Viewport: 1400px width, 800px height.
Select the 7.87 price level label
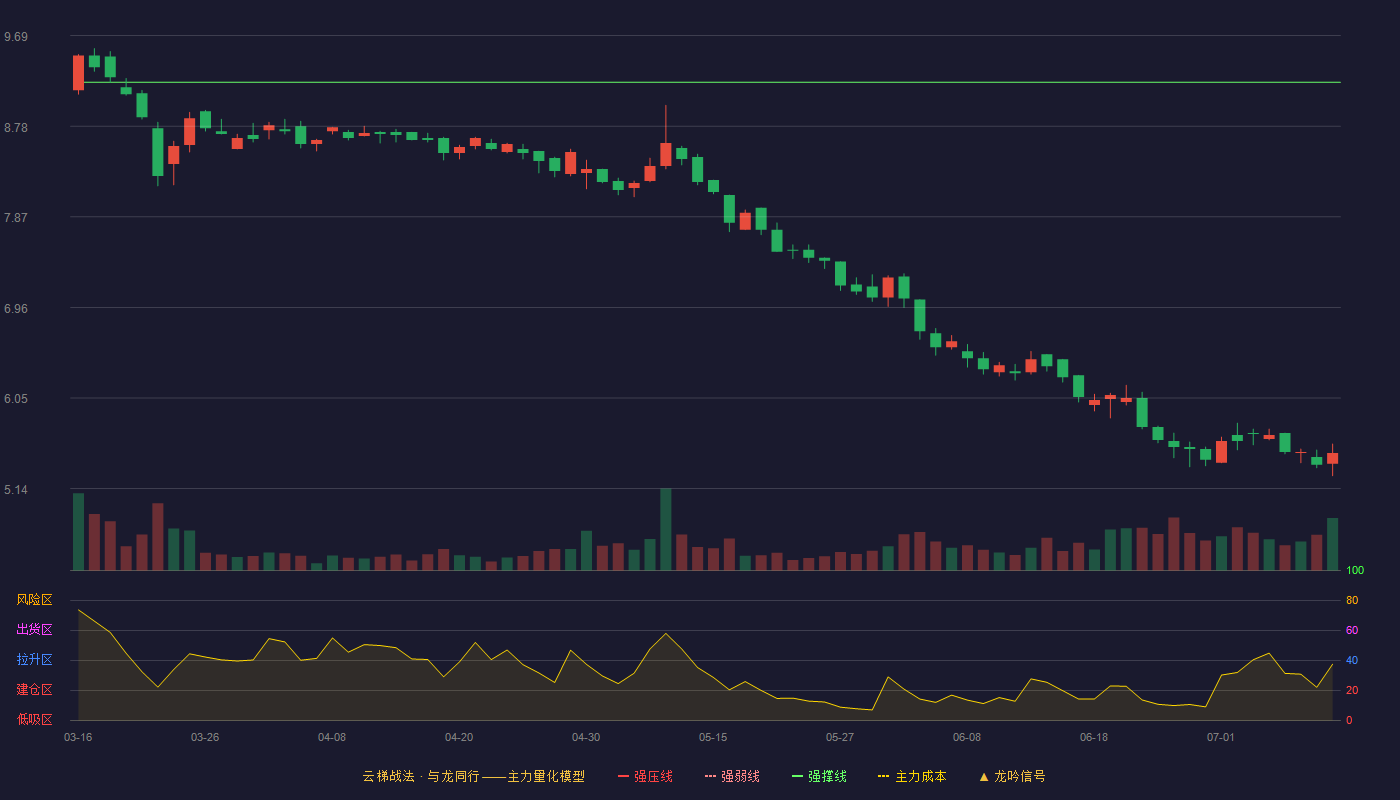16,218
